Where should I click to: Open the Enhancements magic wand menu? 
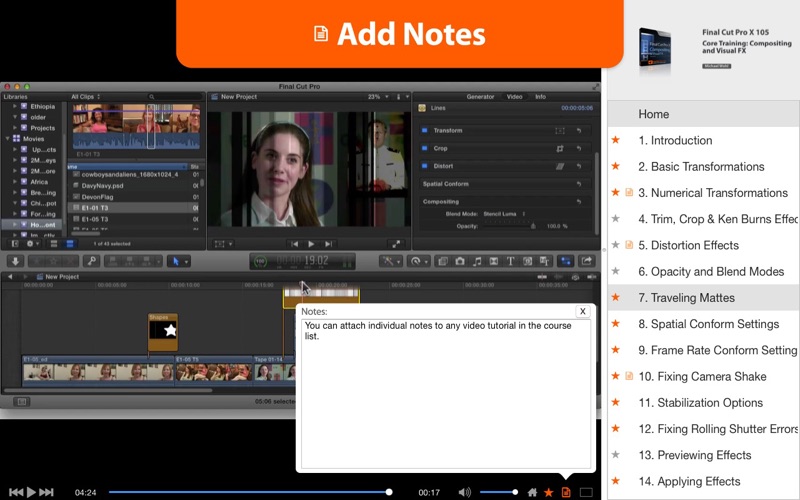tap(391, 261)
